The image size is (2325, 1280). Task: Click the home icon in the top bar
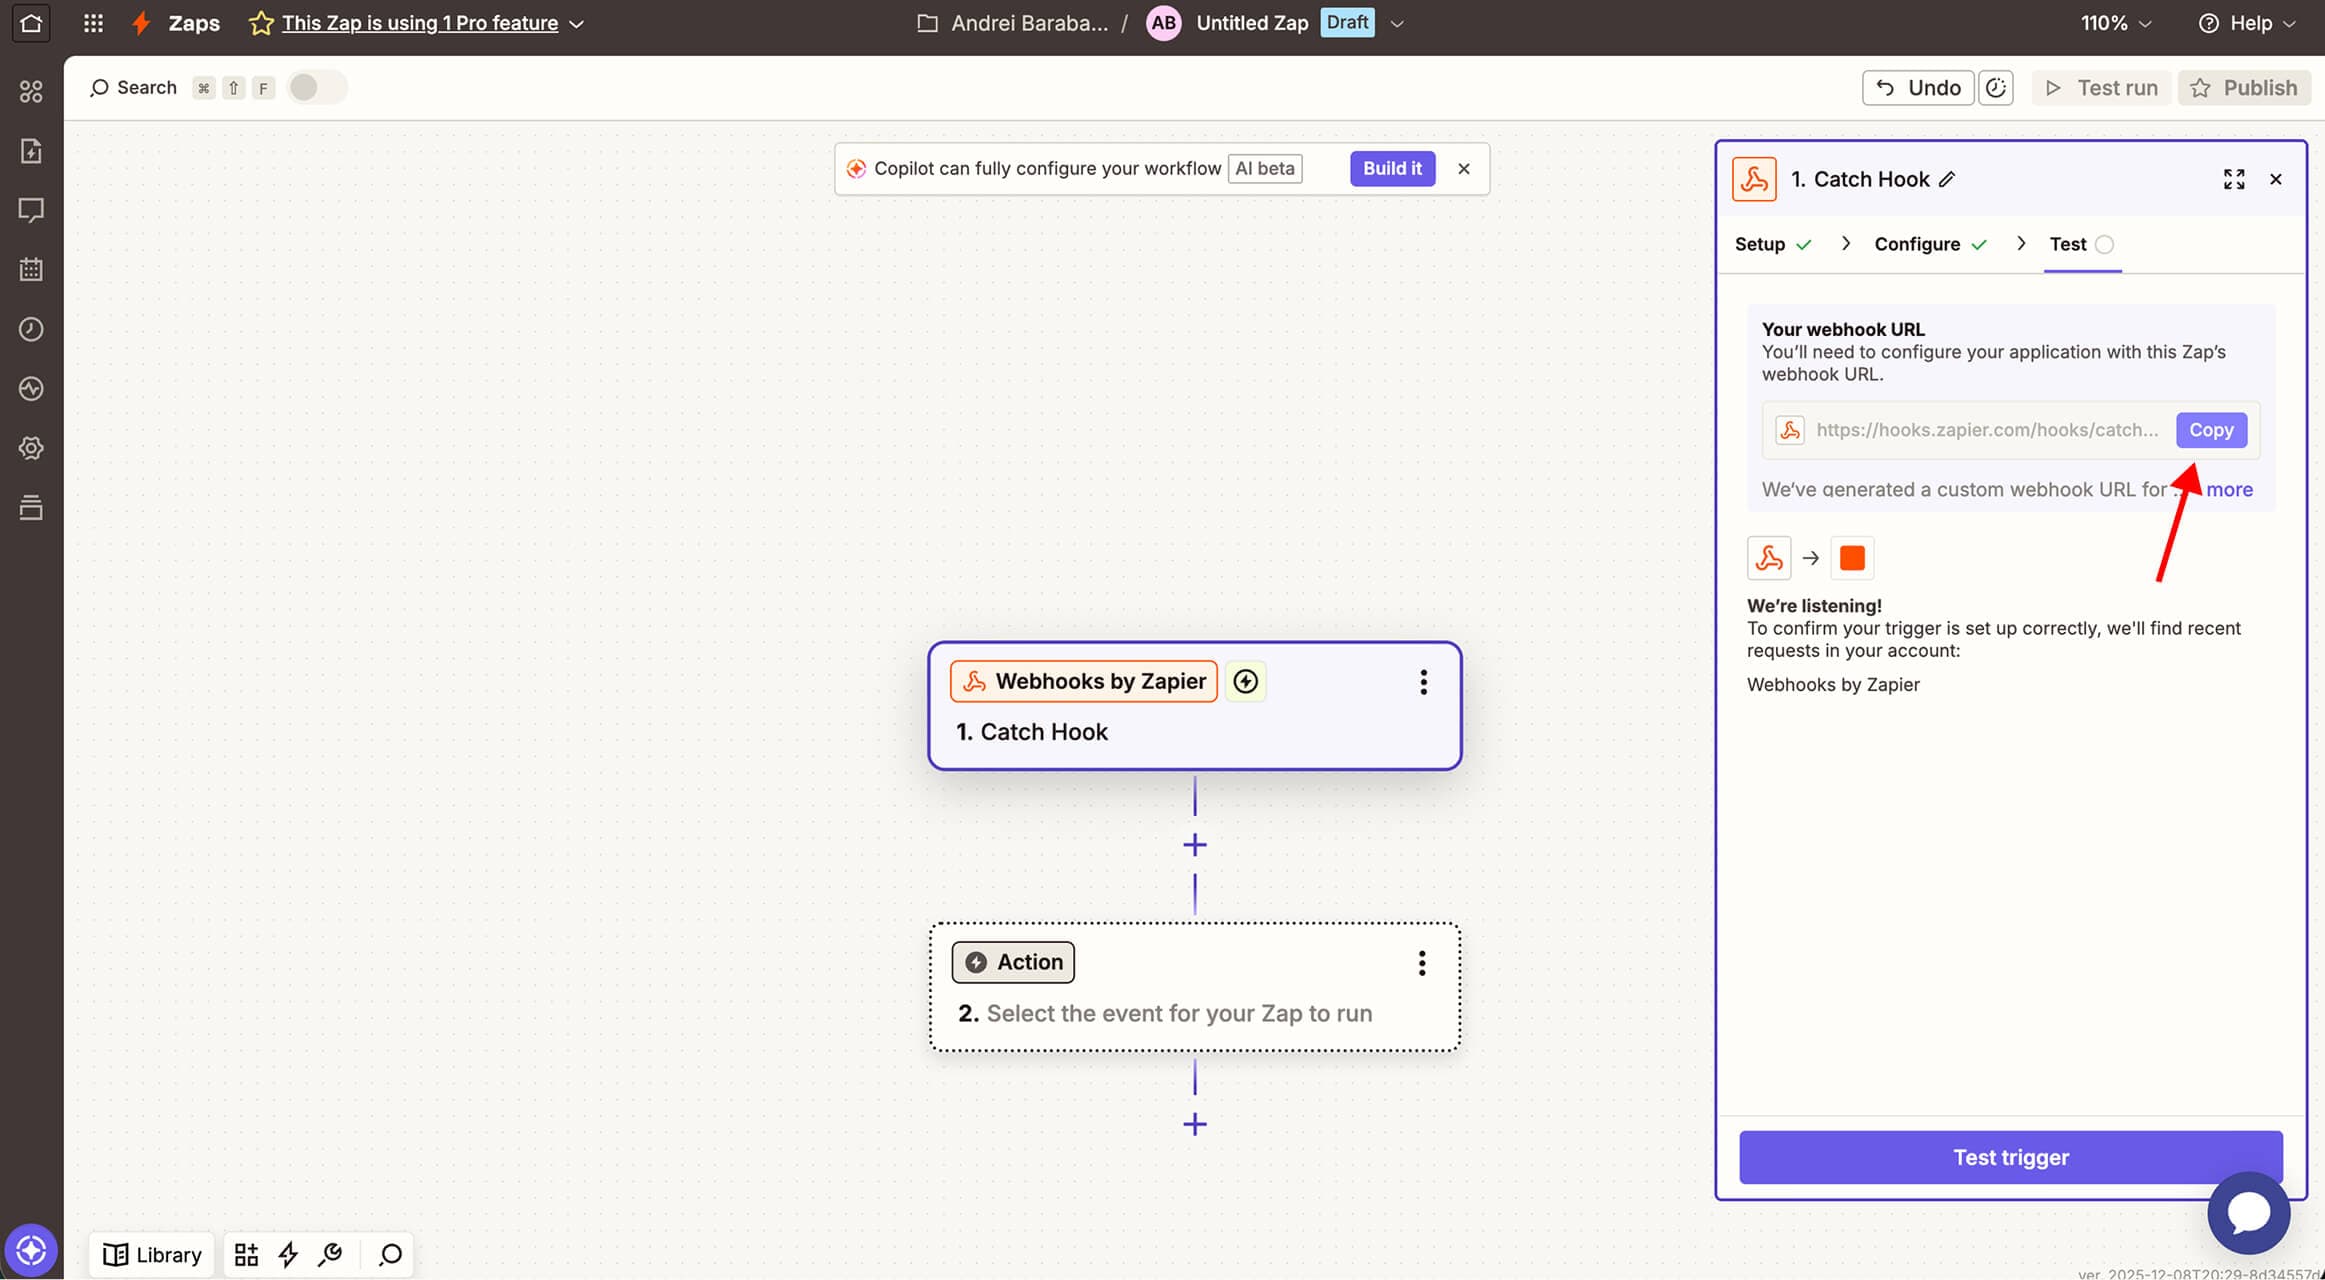31,22
